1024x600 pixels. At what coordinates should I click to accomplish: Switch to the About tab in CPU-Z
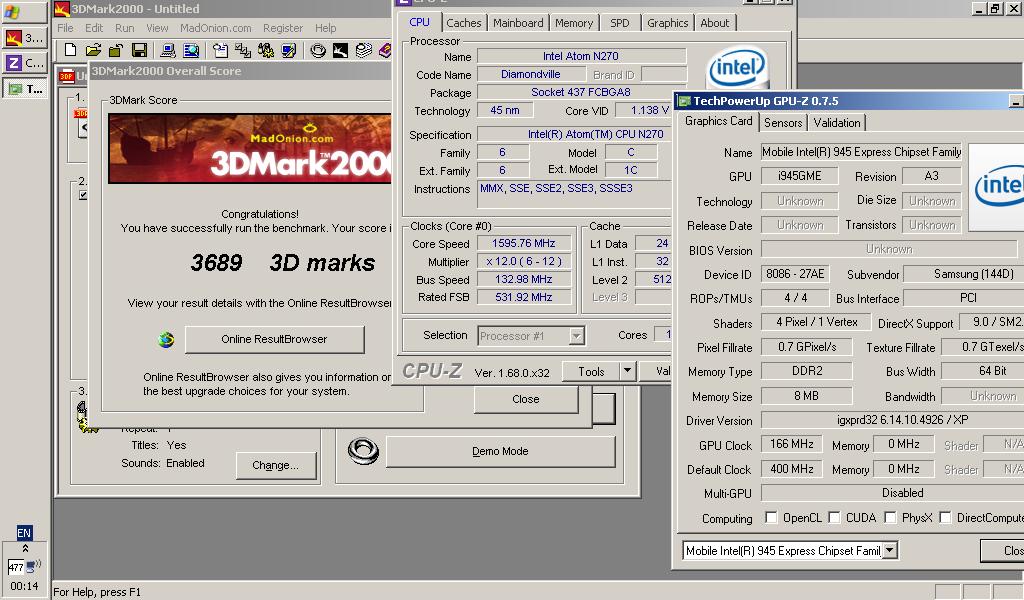tap(714, 23)
